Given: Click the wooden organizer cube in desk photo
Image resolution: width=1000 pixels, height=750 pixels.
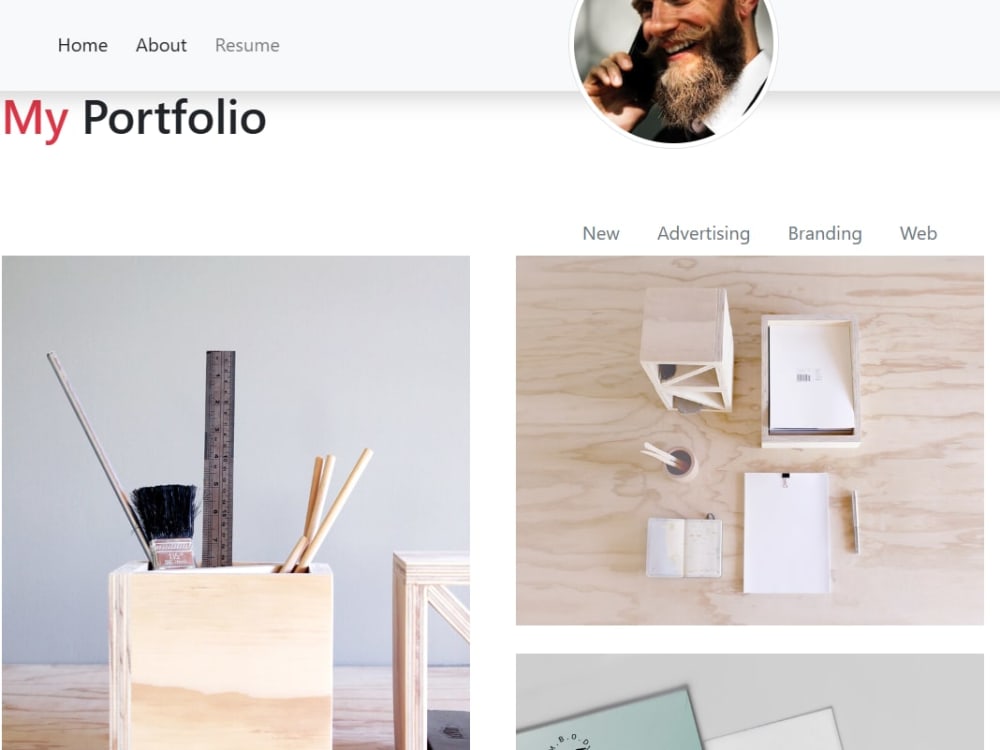Looking at the screenshot, I should [x=687, y=349].
